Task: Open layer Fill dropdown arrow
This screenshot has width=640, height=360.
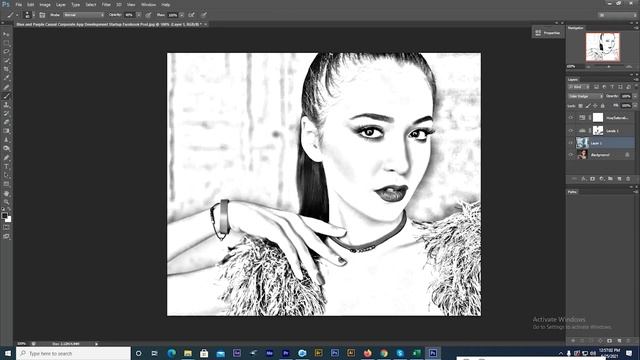Action: tap(635, 106)
